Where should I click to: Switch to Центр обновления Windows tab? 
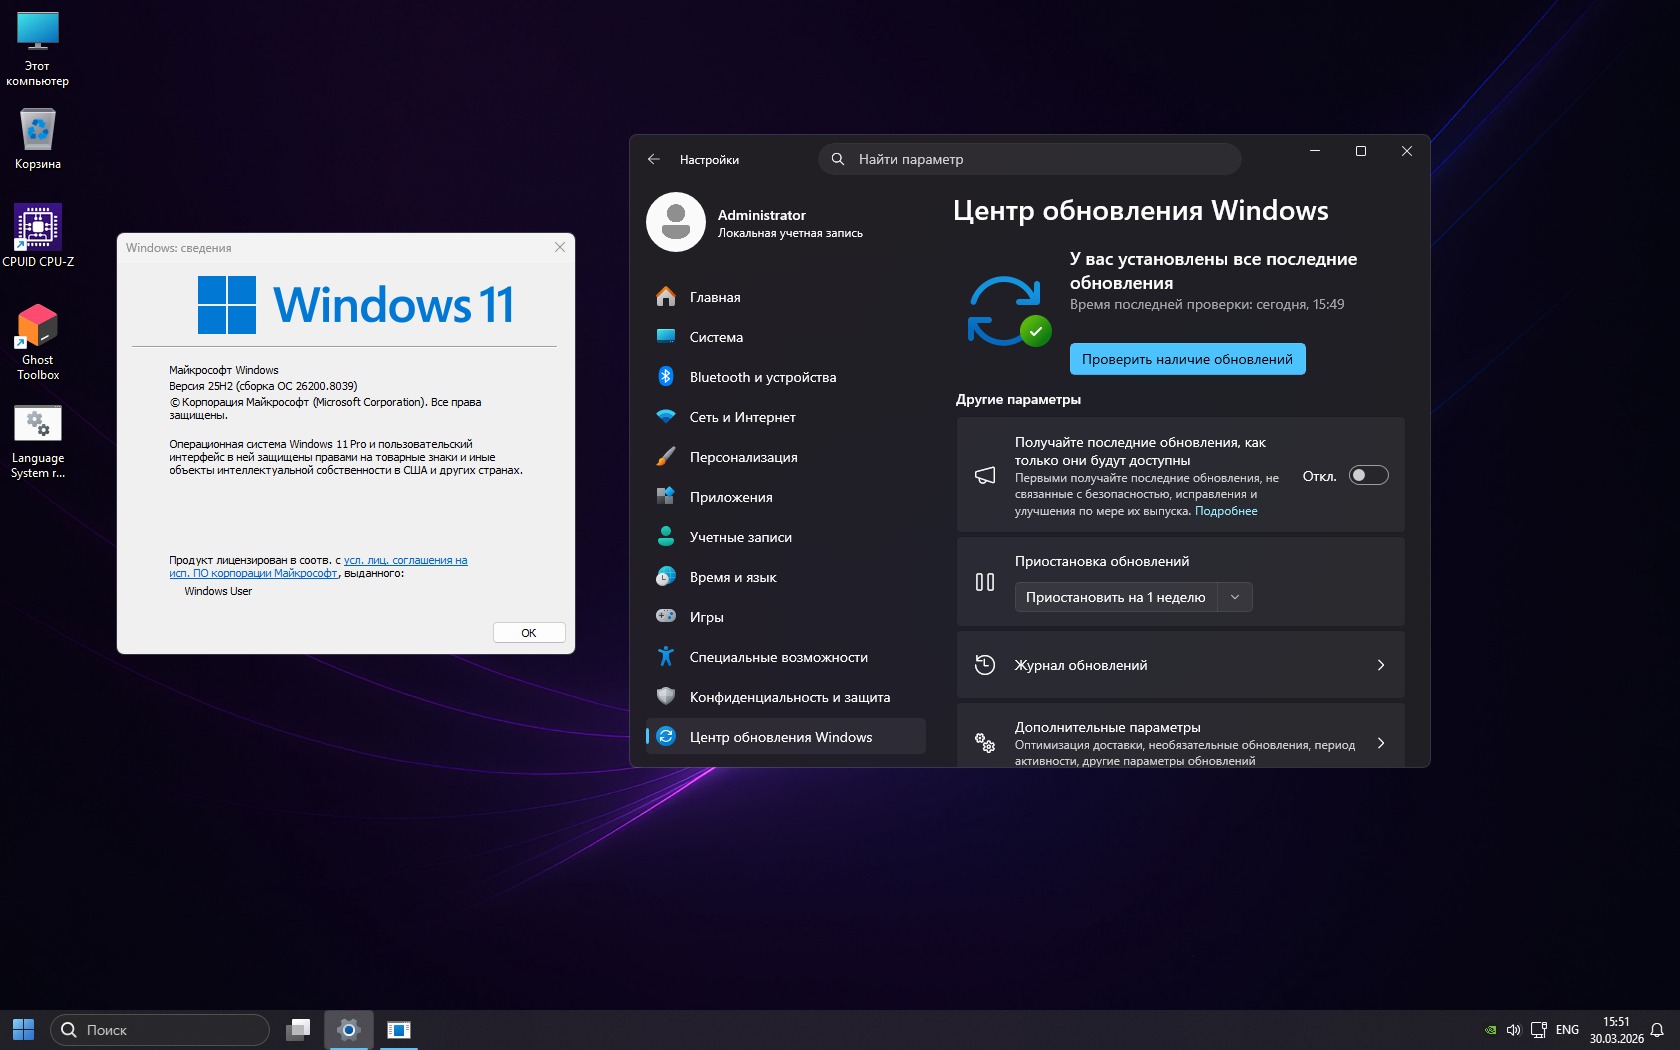781,736
